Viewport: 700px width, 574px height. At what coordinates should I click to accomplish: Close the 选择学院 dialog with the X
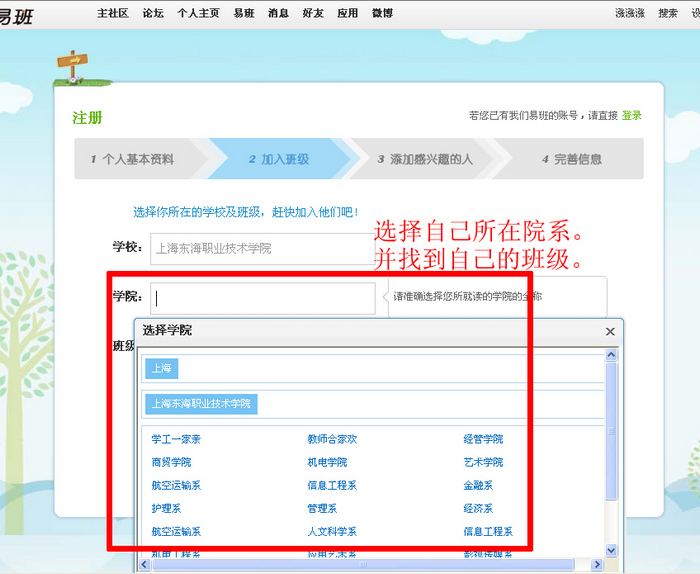pyautogui.click(x=610, y=332)
